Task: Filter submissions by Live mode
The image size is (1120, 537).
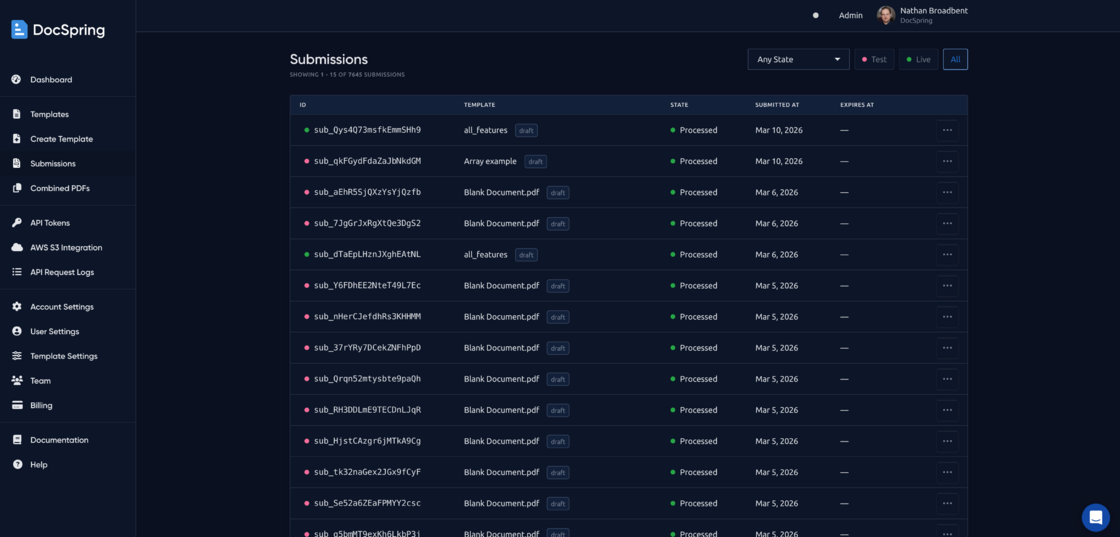Action: point(918,60)
